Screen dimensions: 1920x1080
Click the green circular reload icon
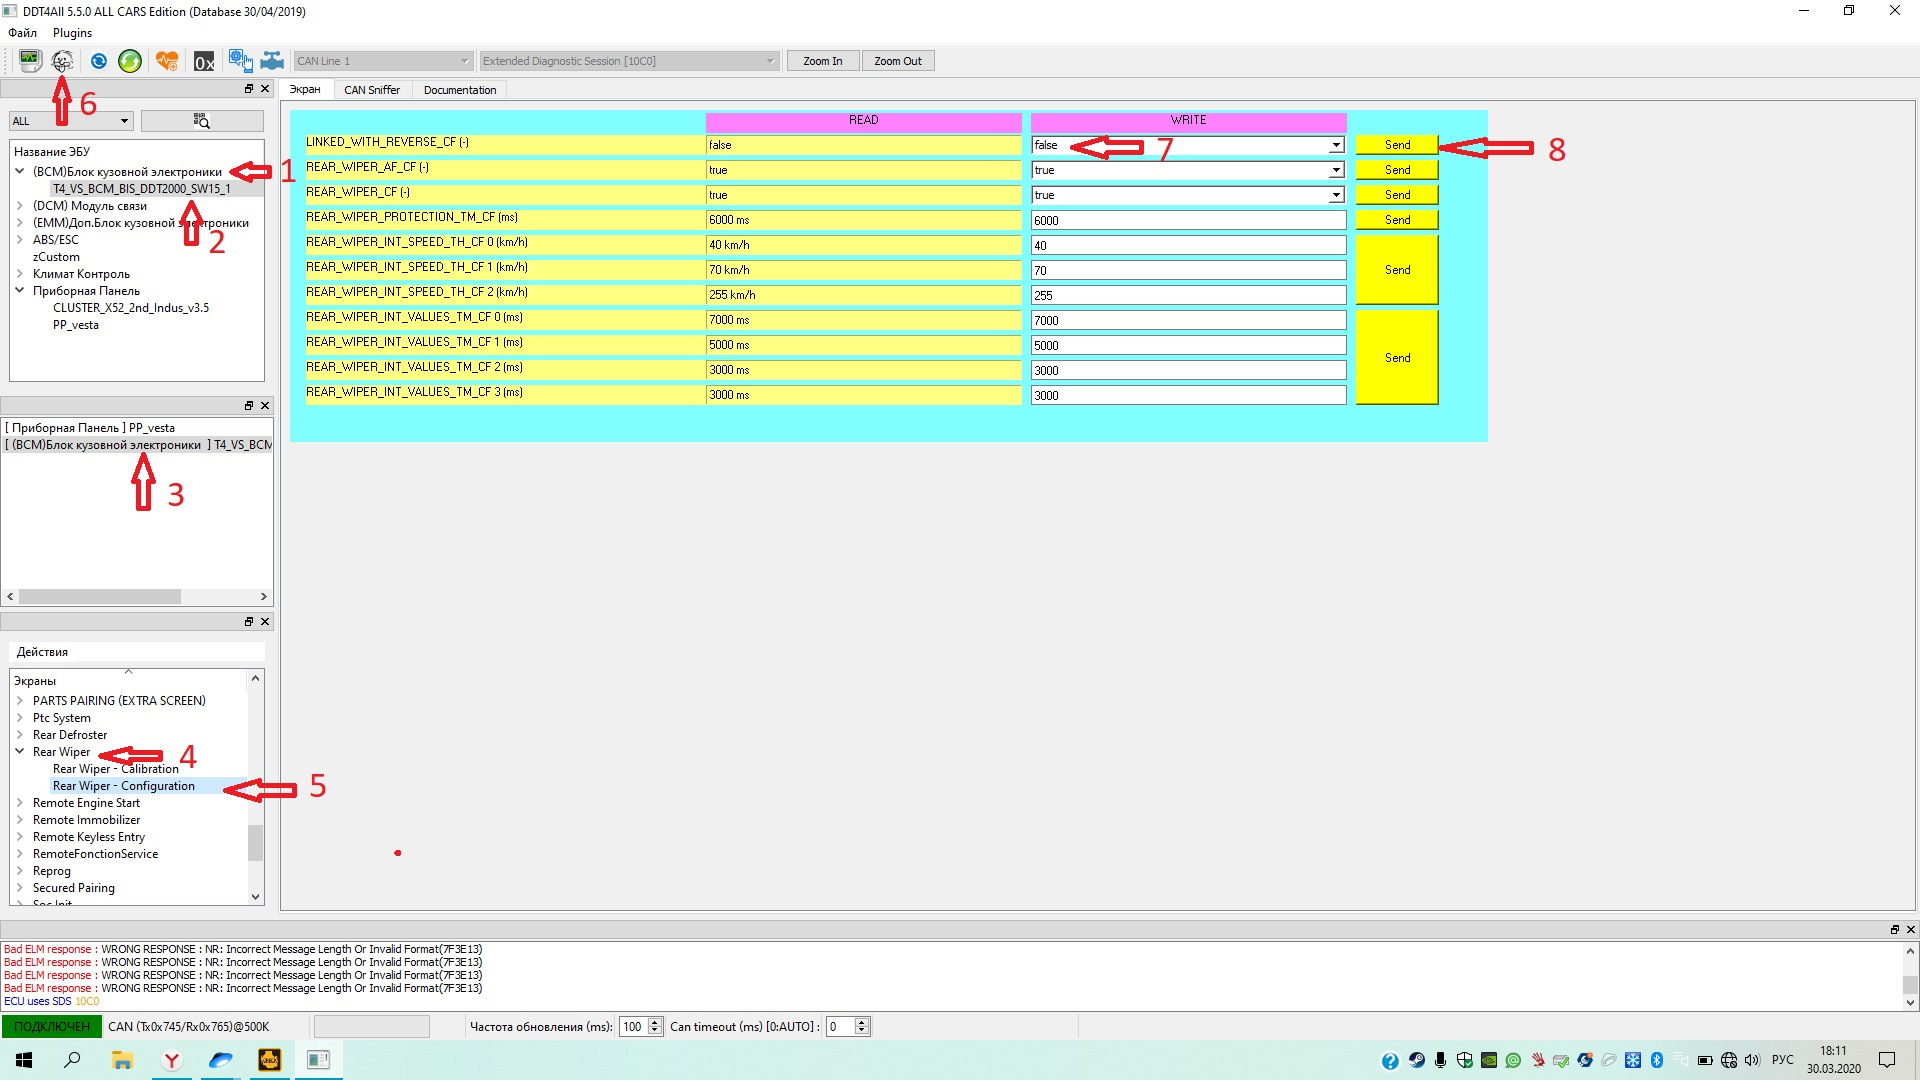point(130,61)
